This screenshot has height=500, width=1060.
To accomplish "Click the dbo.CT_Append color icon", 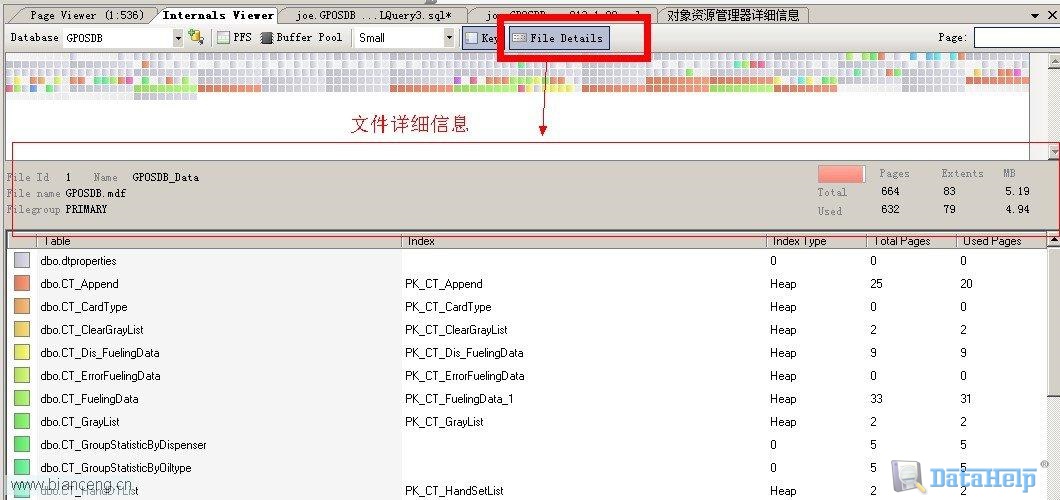I will click(x=22, y=284).
